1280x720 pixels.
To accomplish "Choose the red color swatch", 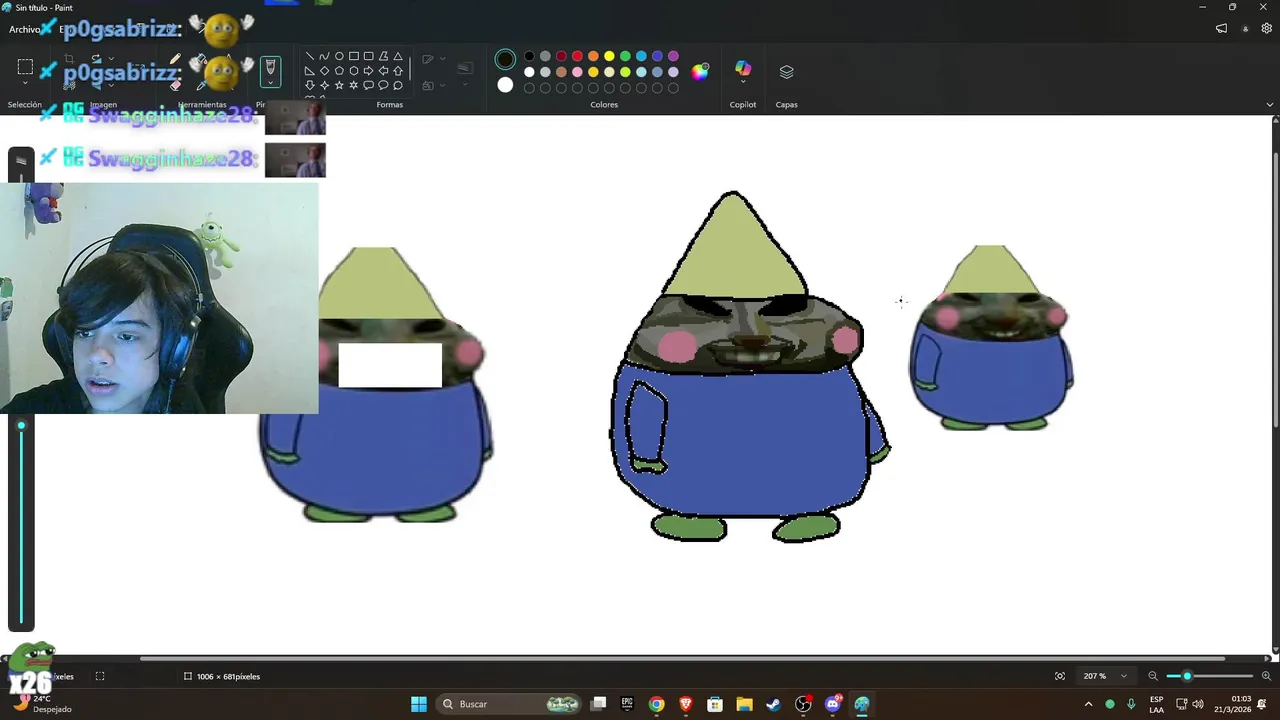I will click(x=577, y=56).
